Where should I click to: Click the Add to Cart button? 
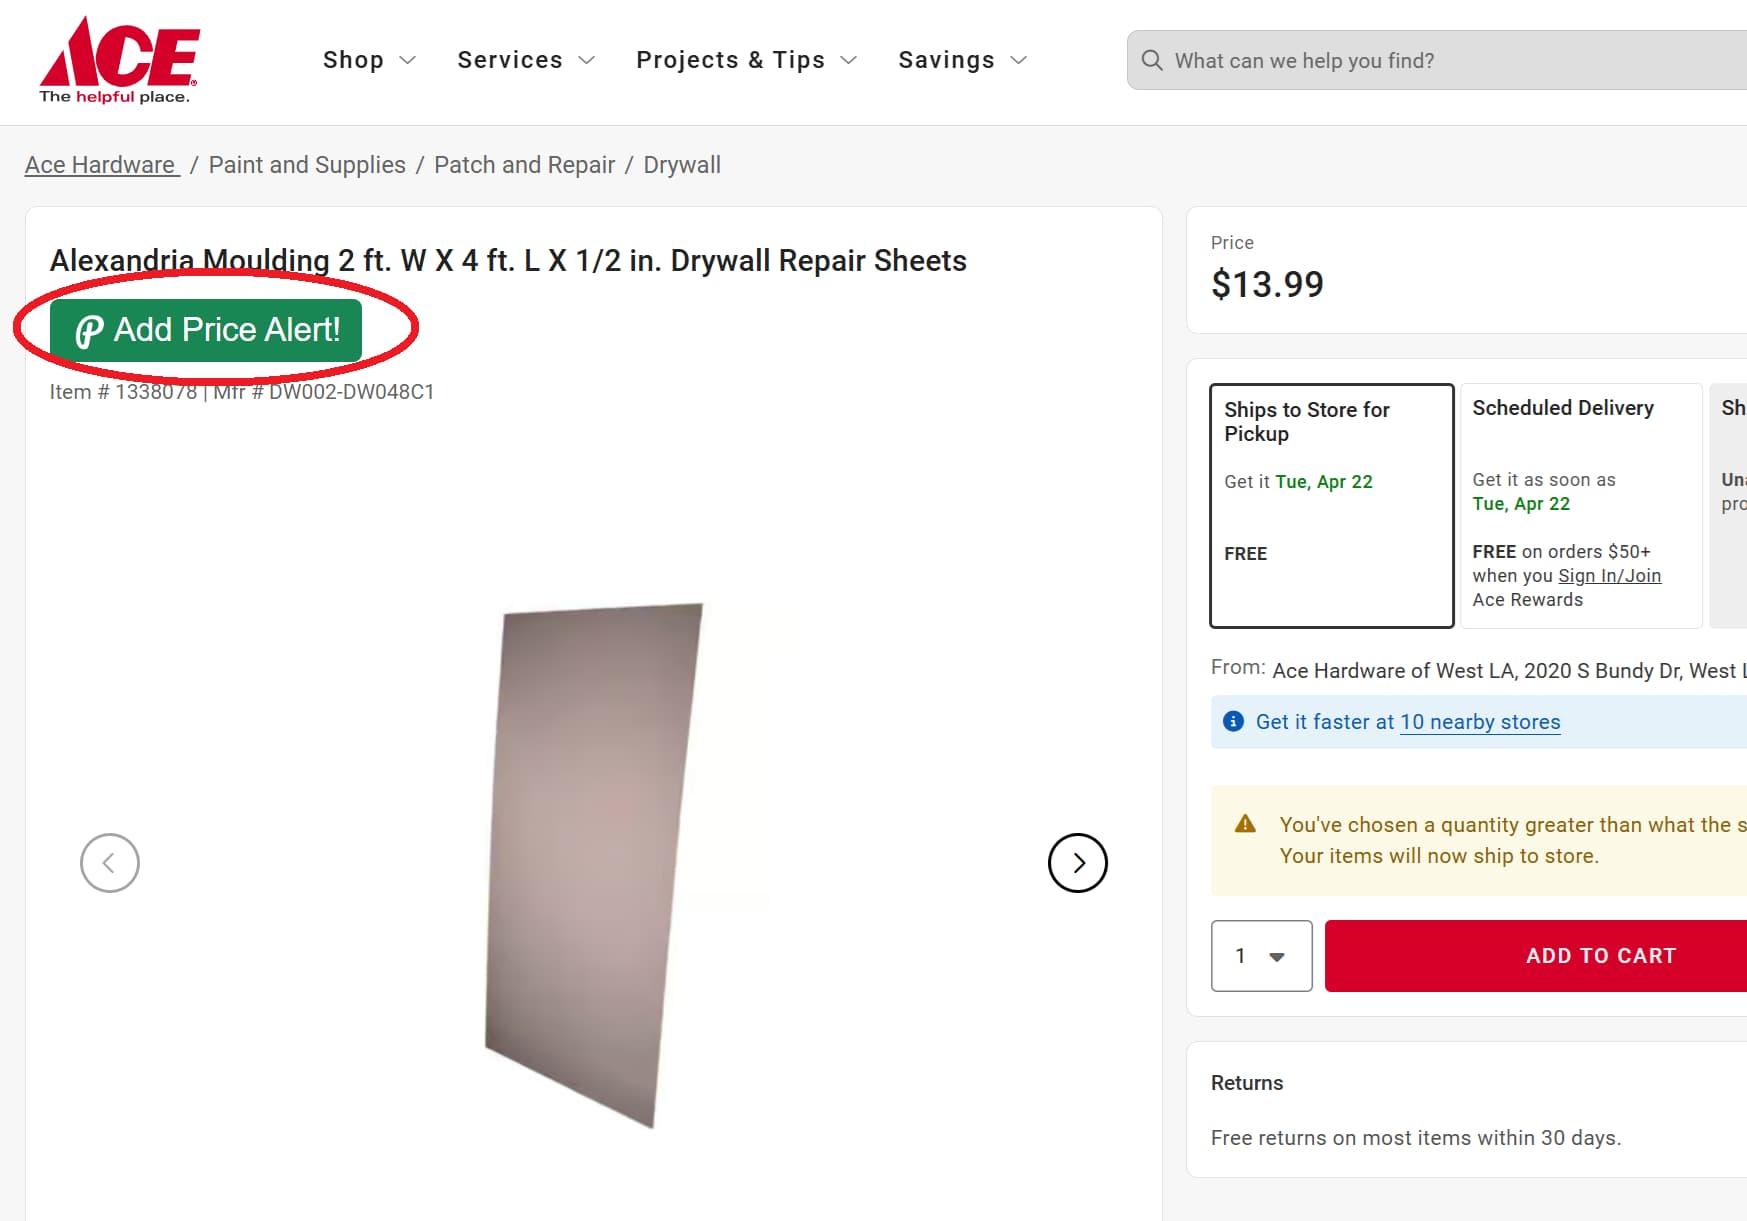click(1600, 955)
